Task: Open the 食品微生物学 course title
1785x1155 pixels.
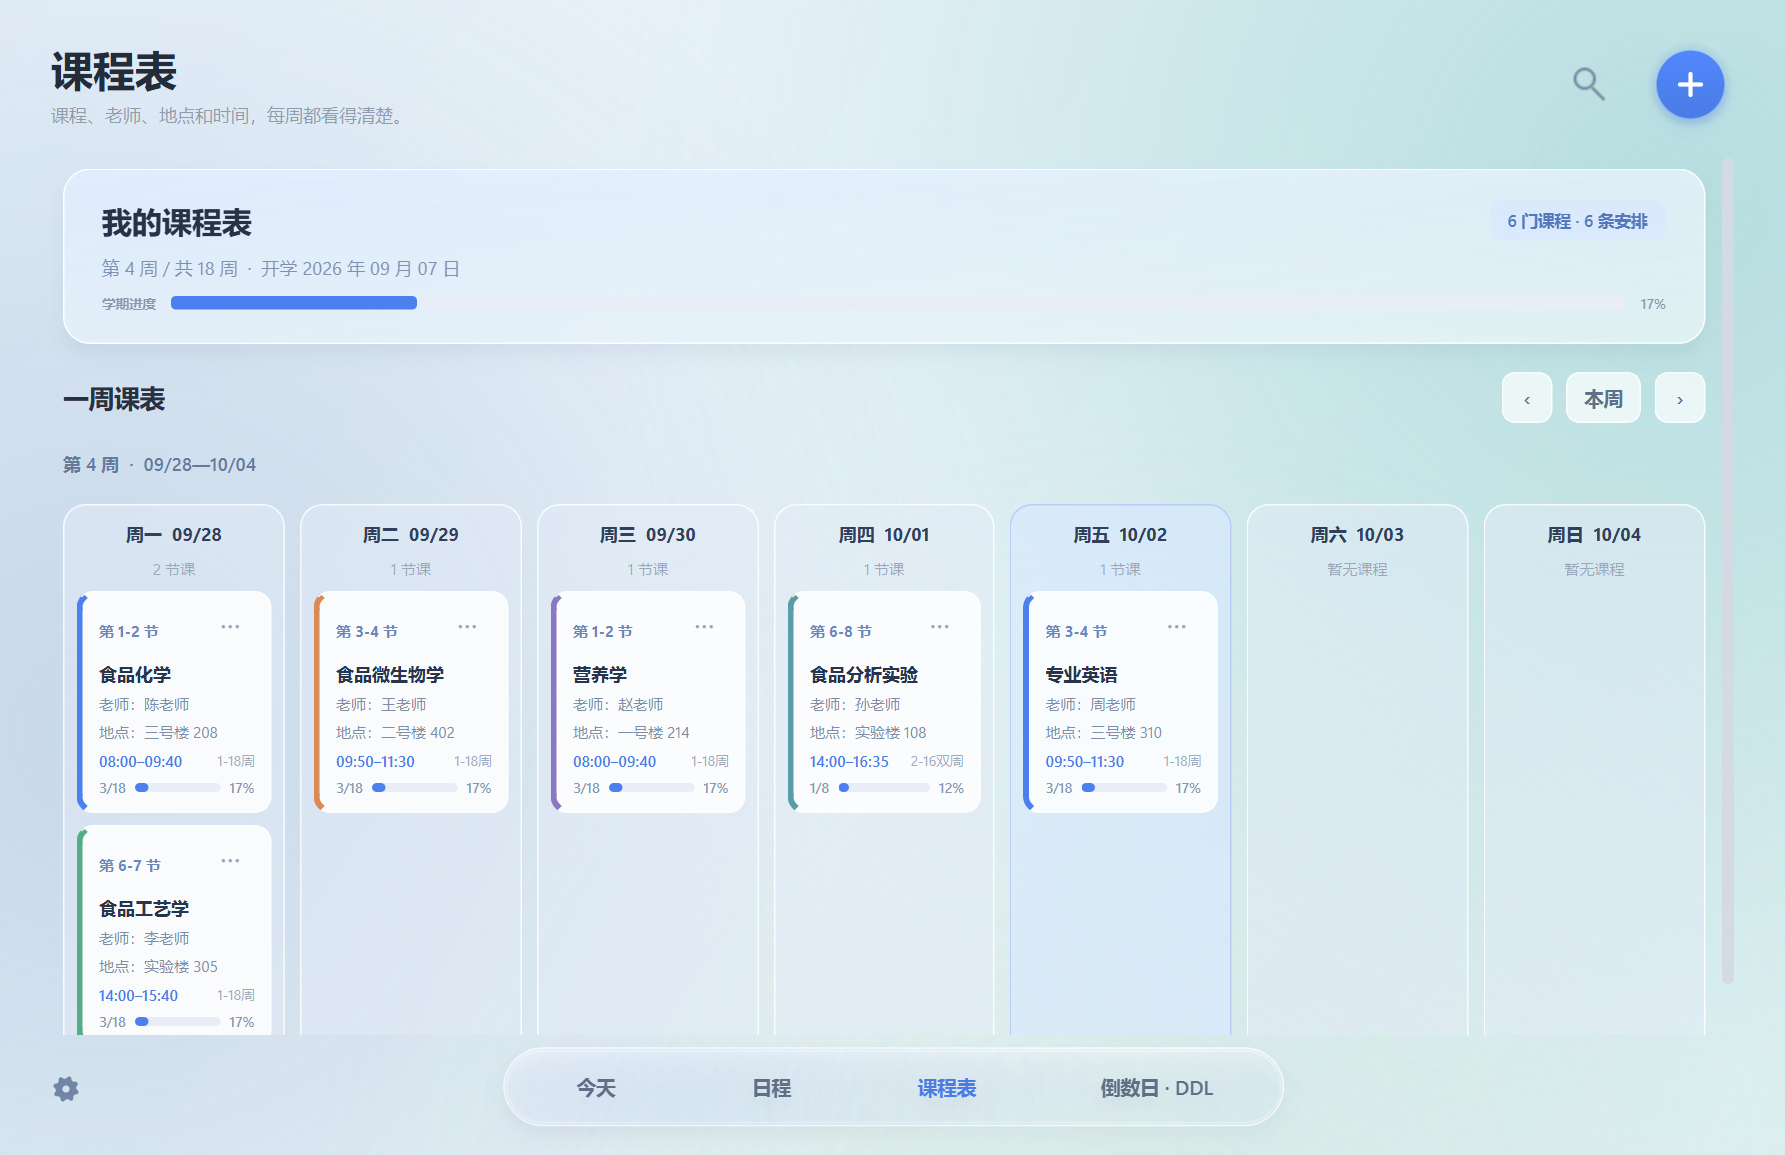Action: pos(390,675)
